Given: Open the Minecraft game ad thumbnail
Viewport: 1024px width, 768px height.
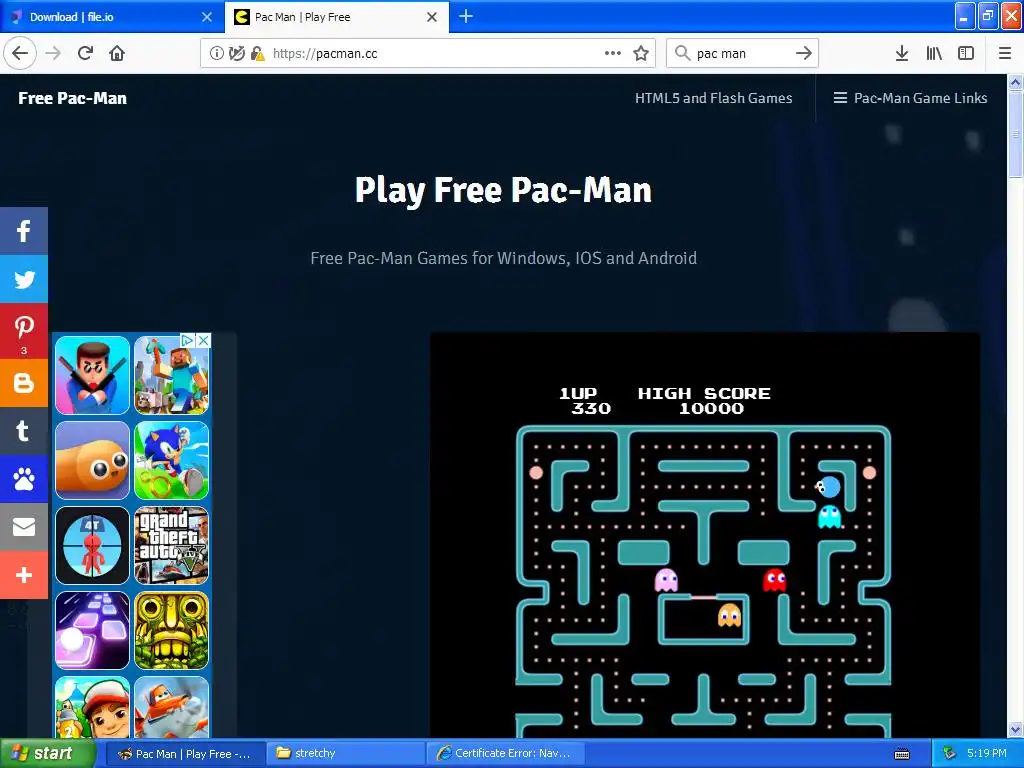Looking at the screenshot, I should 172,375.
